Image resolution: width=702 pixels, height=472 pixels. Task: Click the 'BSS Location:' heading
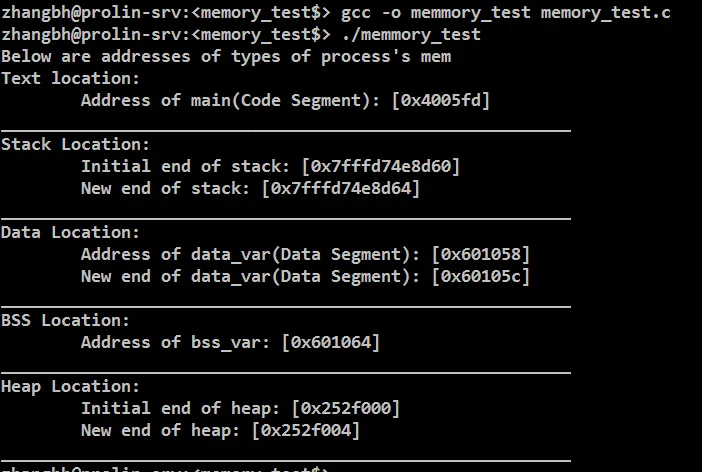pyautogui.click(x=65, y=320)
